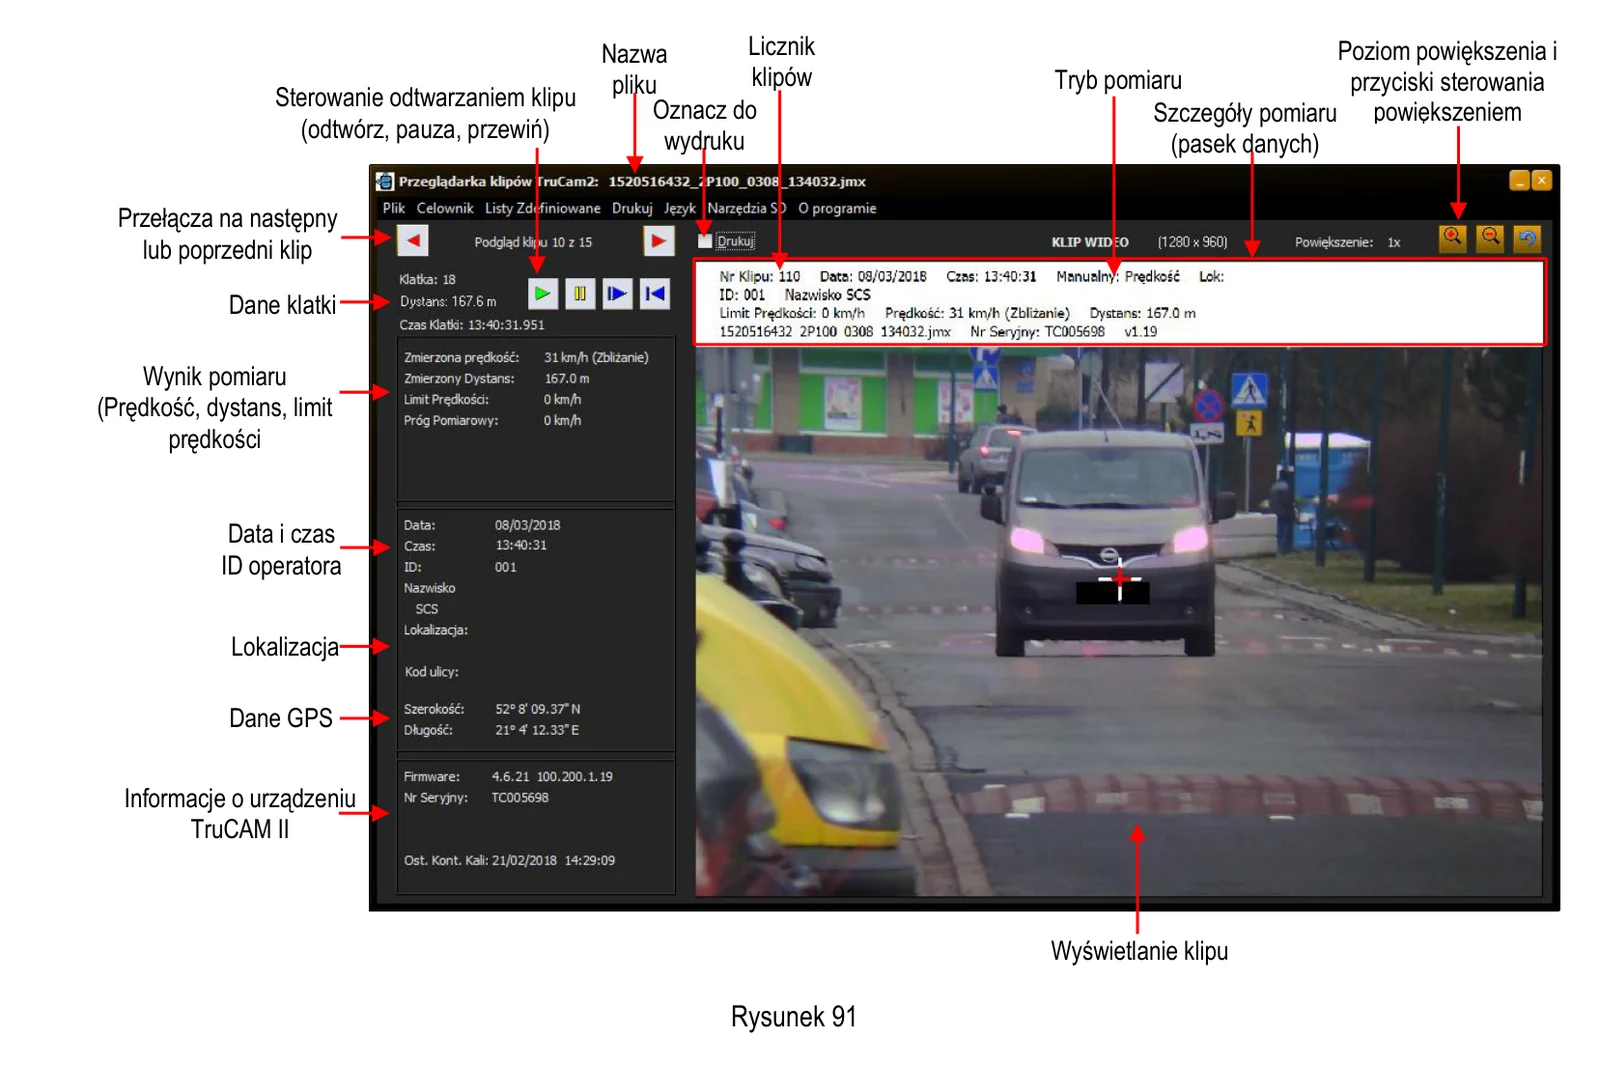This screenshot has width=1600, height=1066.
Task: Reset the zoom level with undo arrow
Action: point(1527,238)
